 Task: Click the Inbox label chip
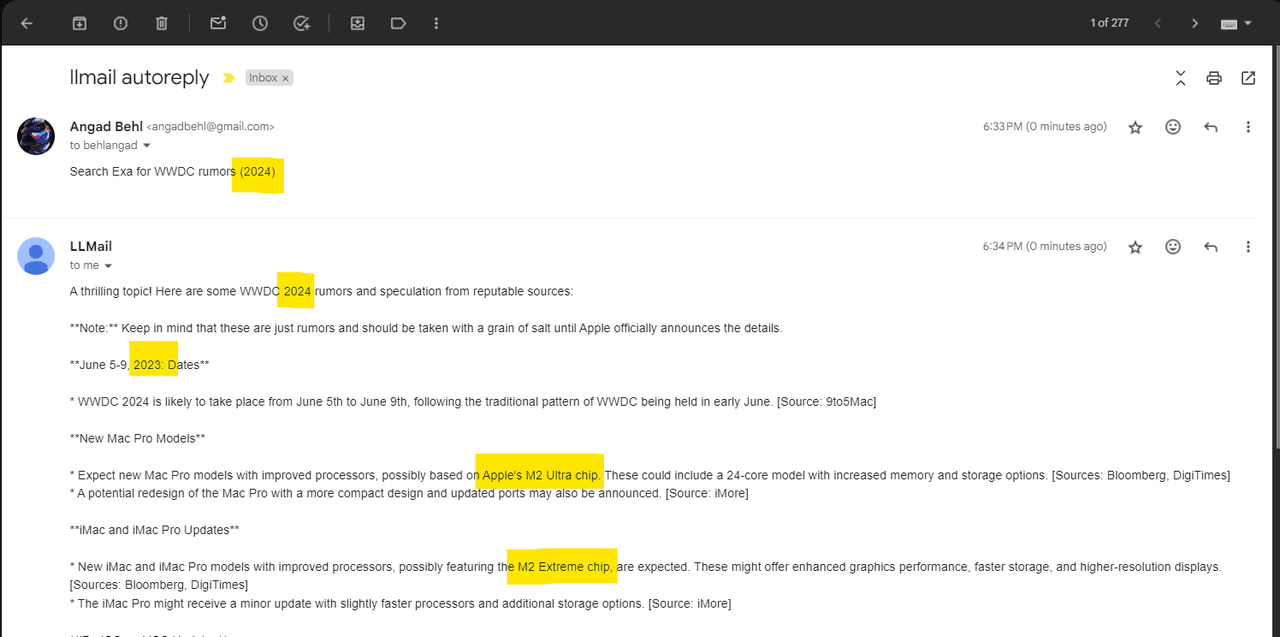(x=263, y=78)
